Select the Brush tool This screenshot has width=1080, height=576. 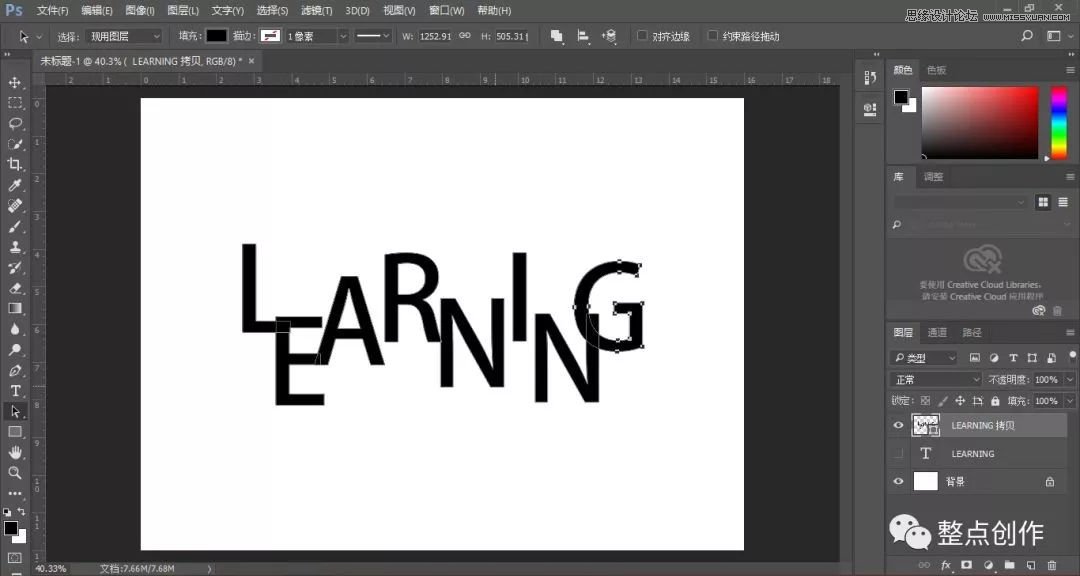(x=14, y=226)
